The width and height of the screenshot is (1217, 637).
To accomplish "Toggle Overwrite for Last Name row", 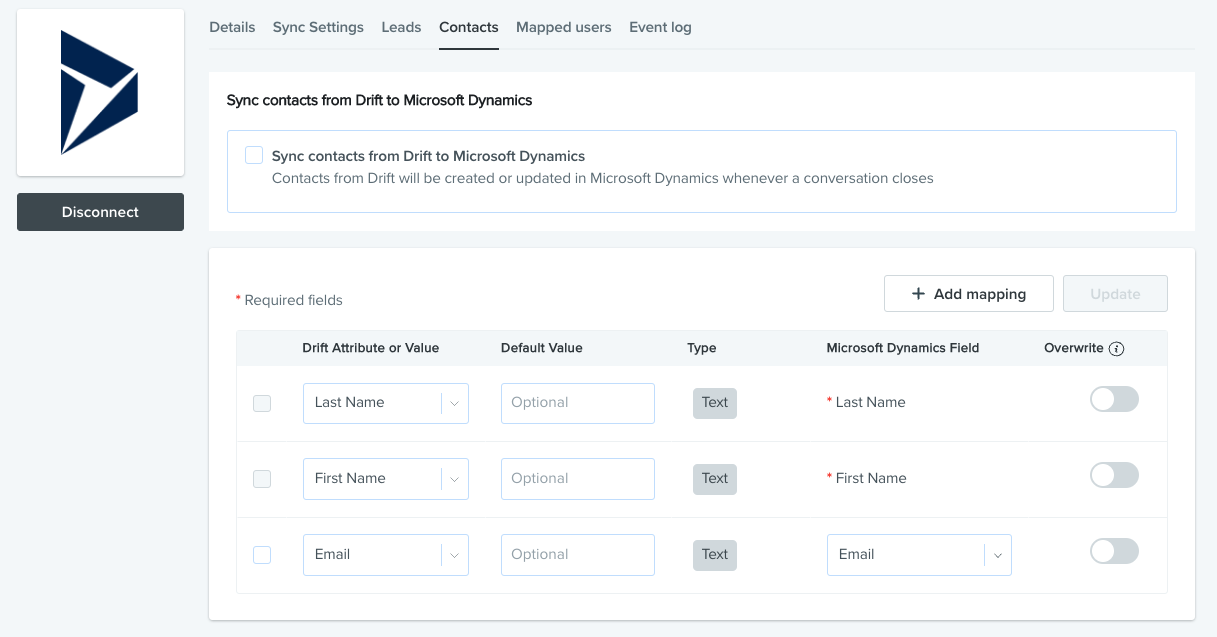I will pos(1114,399).
